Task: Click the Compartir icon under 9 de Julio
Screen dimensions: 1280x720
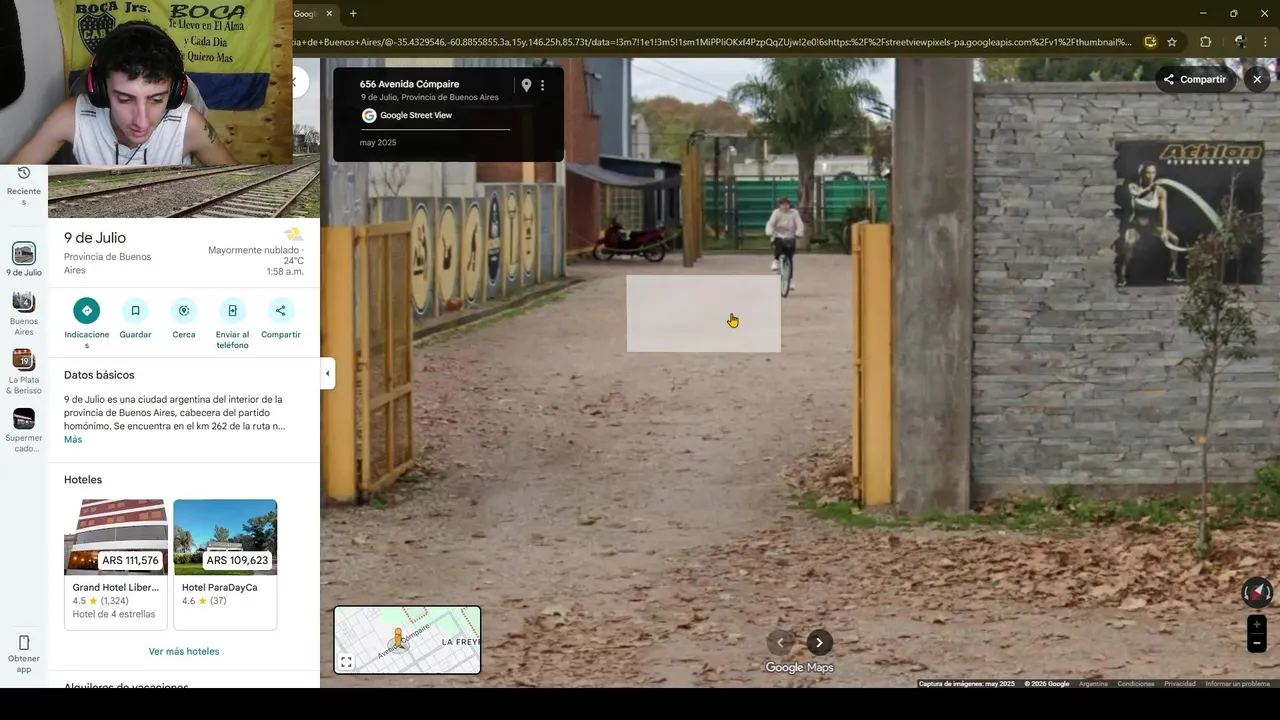Action: [x=281, y=311]
